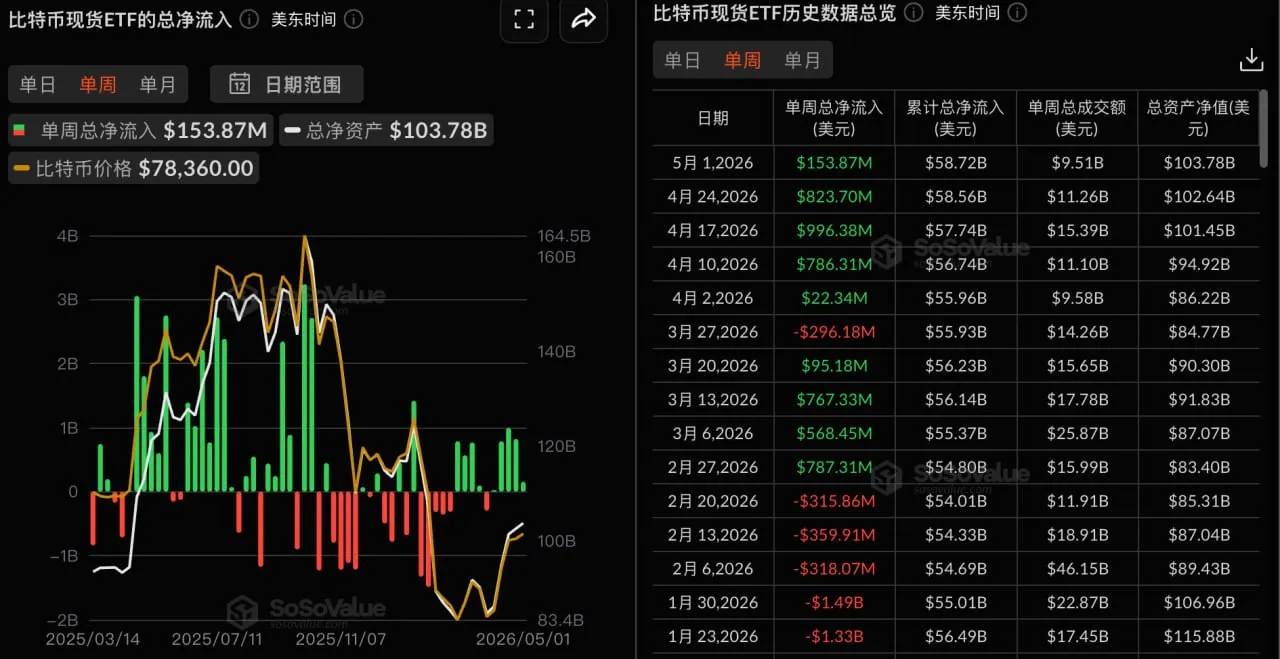
Task: Click the $101.45B total net assets value
Action: tap(1199, 231)
